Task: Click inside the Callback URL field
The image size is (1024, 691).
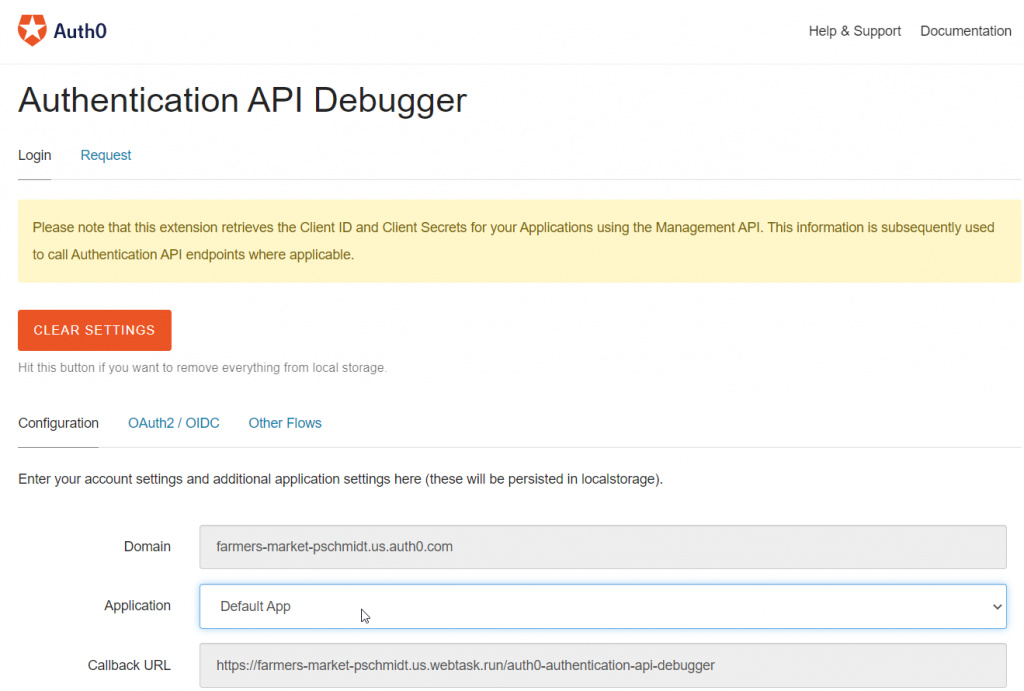Action: pyautogui.click(x=600, y=665)
